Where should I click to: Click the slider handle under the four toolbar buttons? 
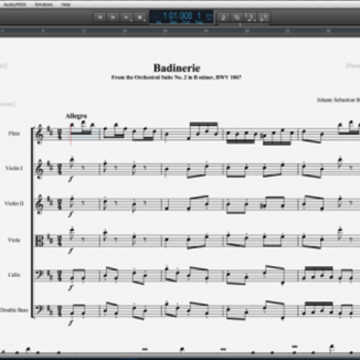[x=240, y=24]
